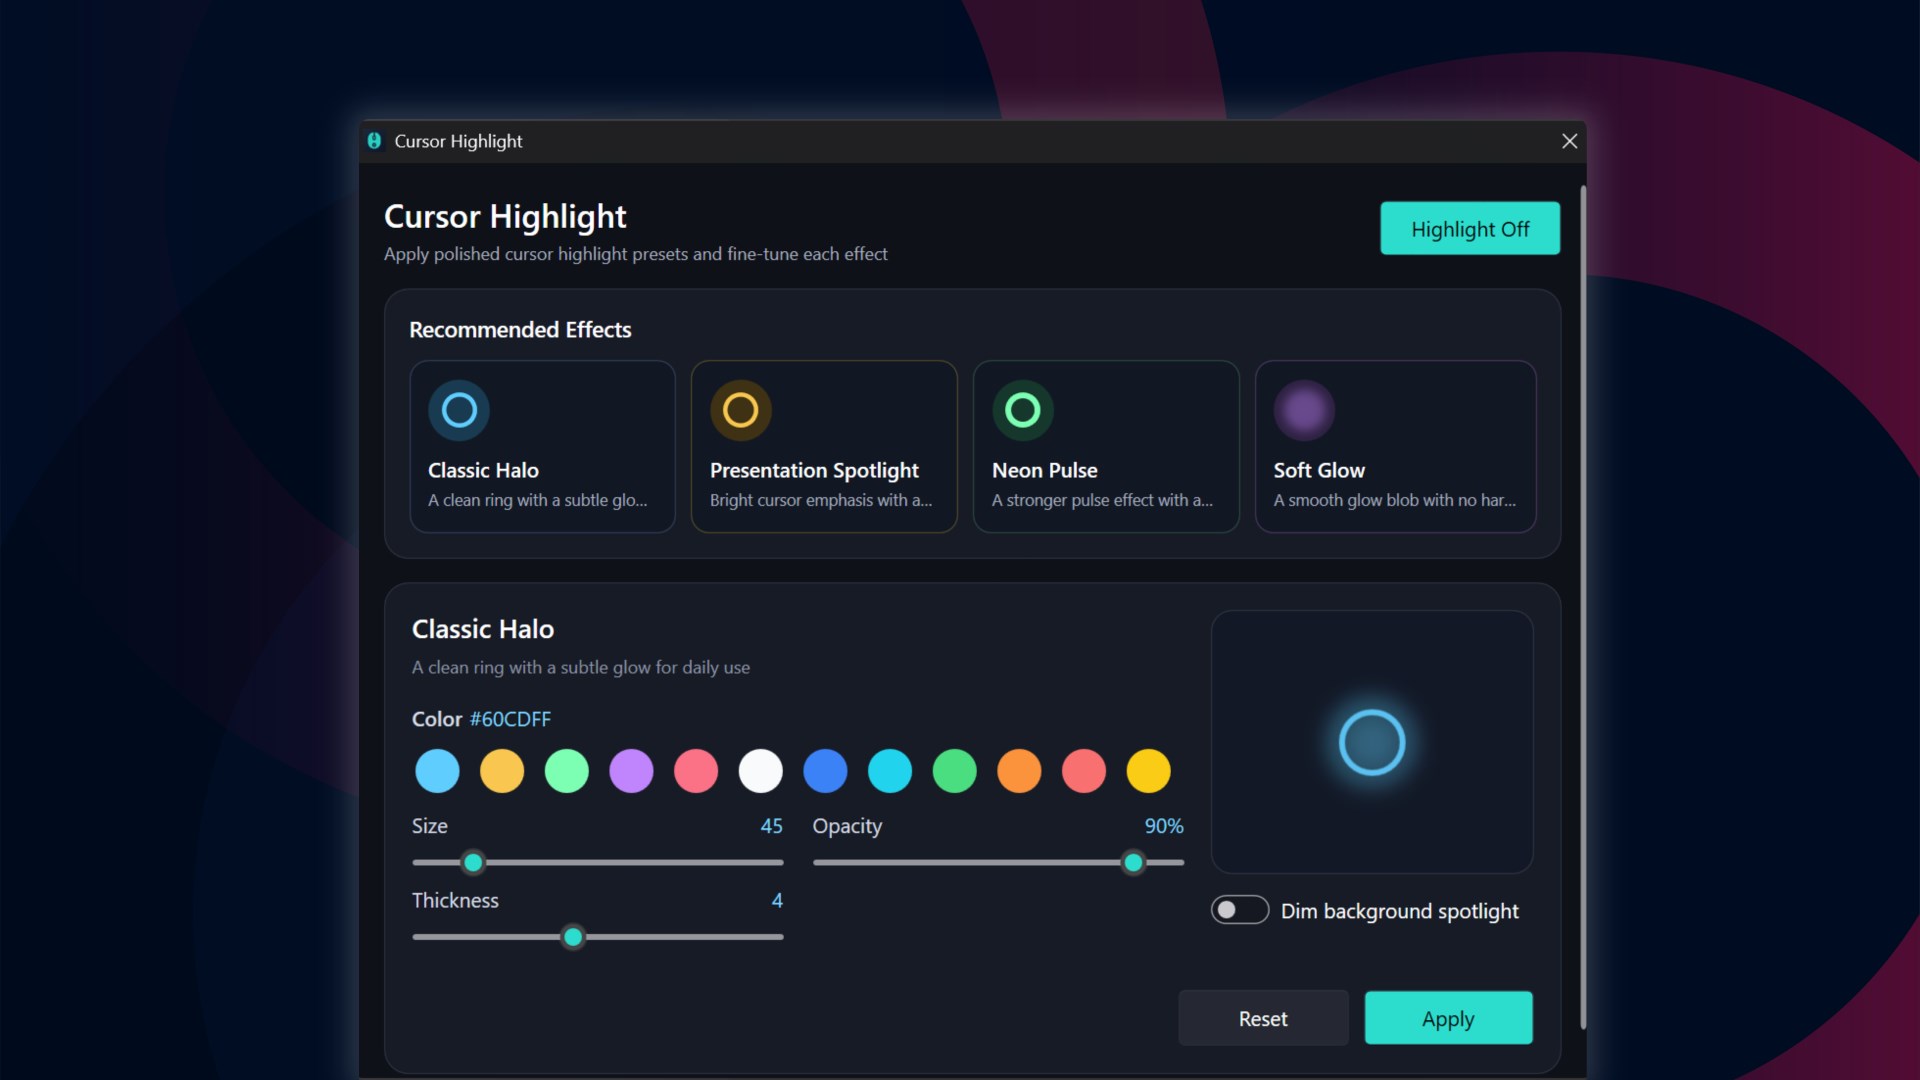1920x1080 pixels.
Task: Click the Size slider handle
Action: pyautogui.click(x=473, y=862)
